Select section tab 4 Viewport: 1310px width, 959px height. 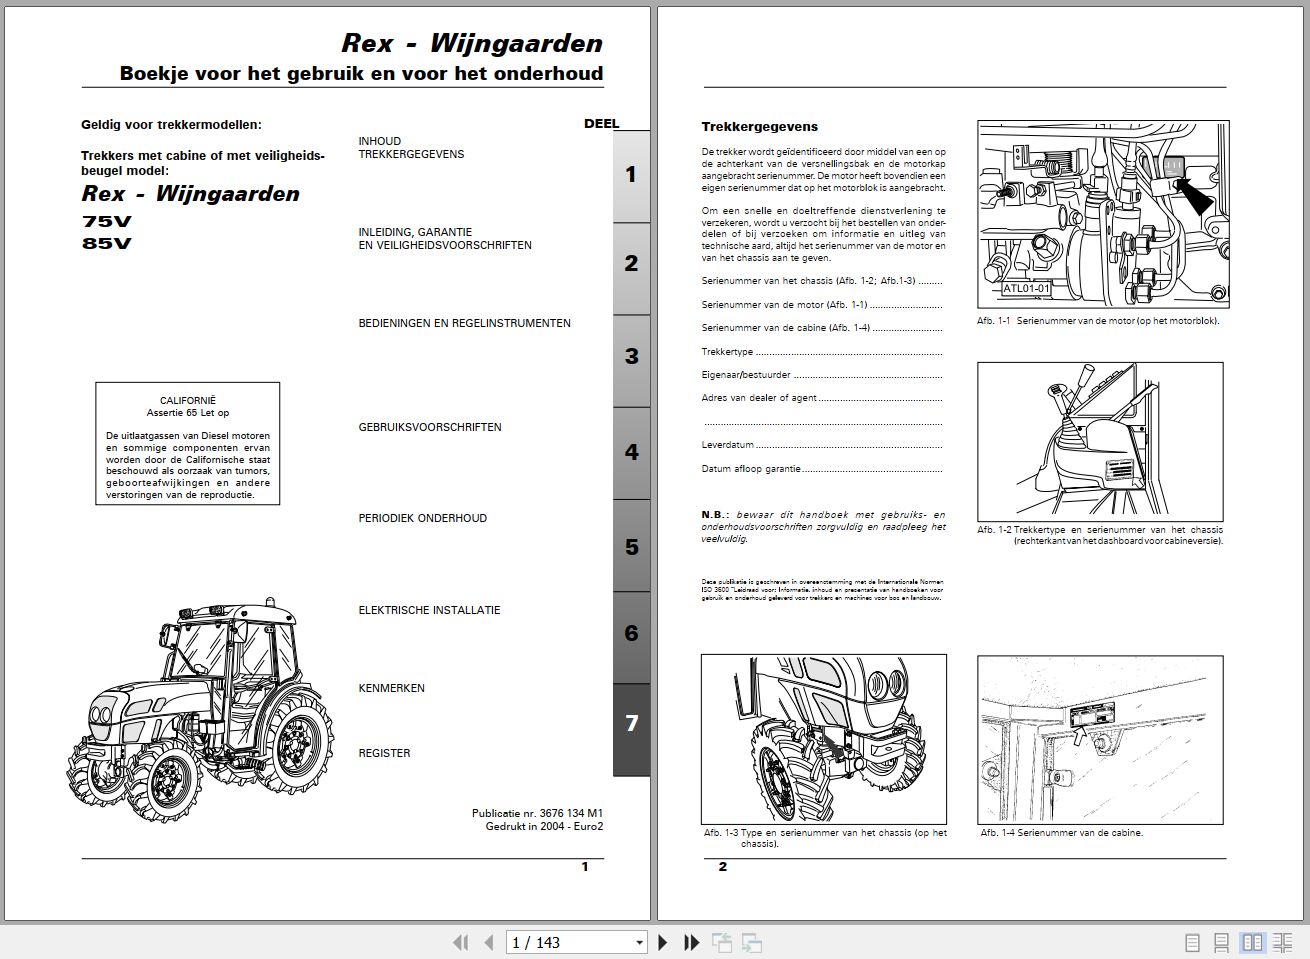631,452
